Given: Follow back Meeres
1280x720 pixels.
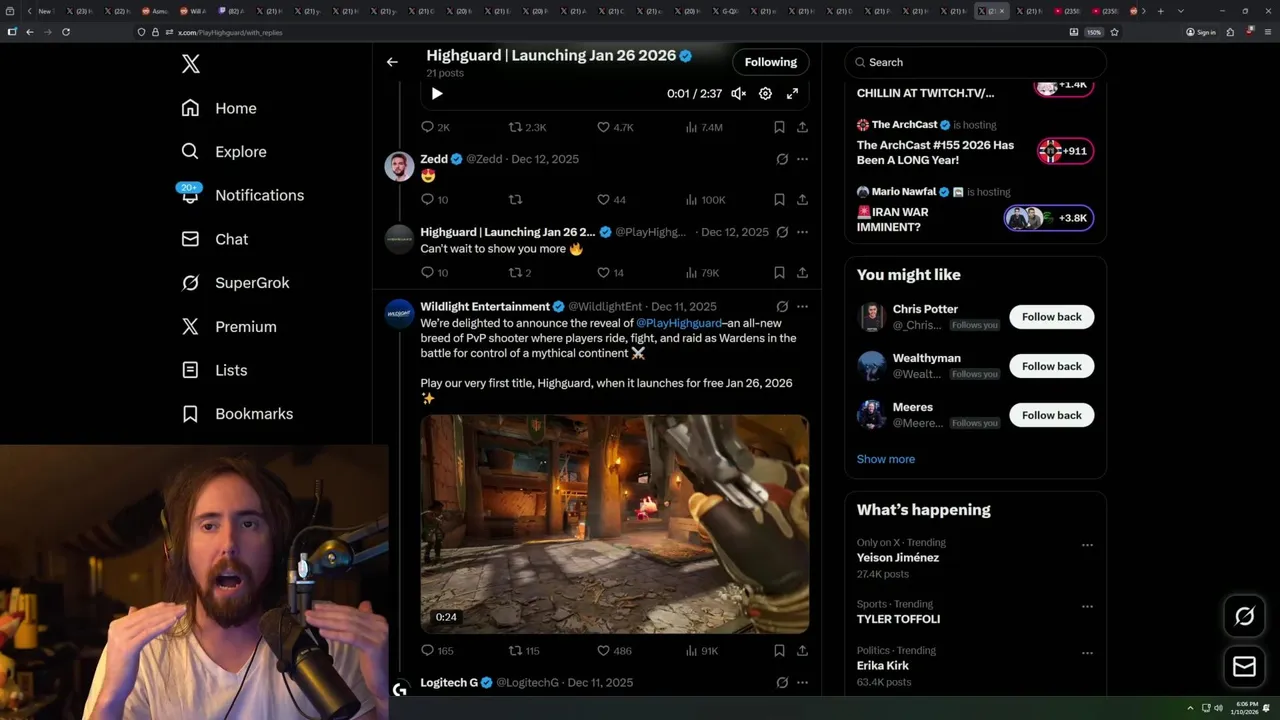Looking at the screenshot, I should [1052, 415].
